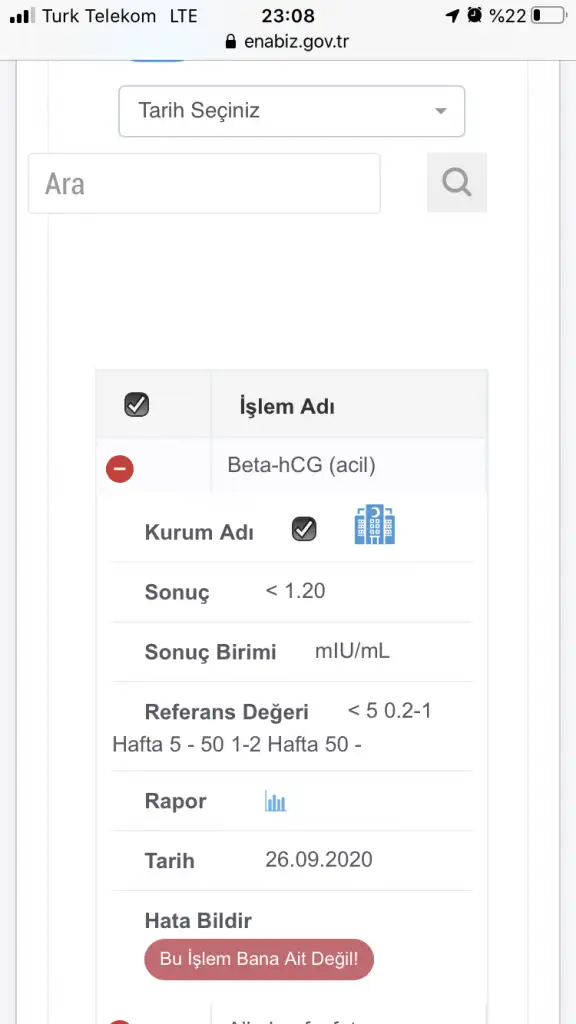
Task: Click the magnifier search icon
Action: tap(456, 183)
